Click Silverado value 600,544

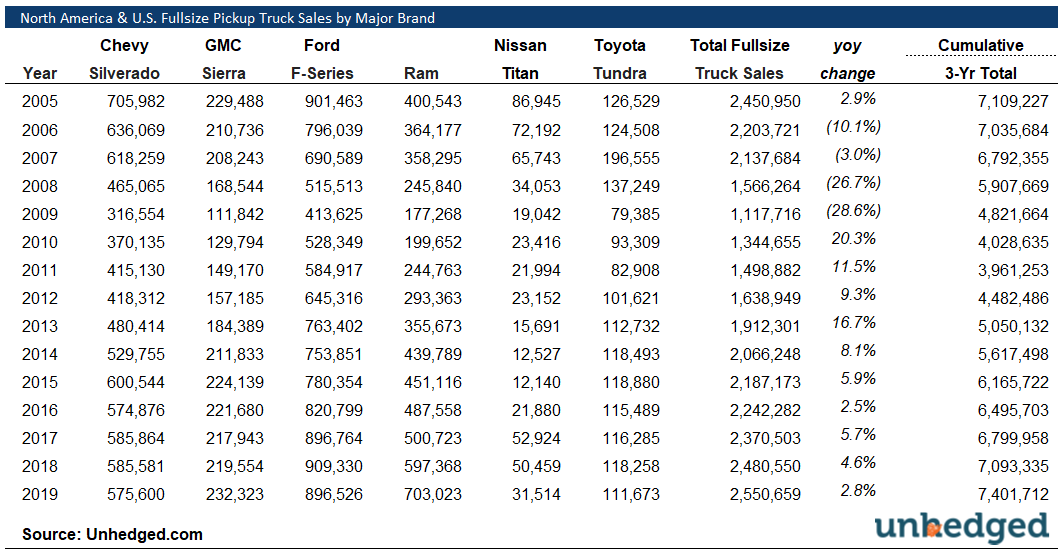pyautogui.click(x=136, y=383)
